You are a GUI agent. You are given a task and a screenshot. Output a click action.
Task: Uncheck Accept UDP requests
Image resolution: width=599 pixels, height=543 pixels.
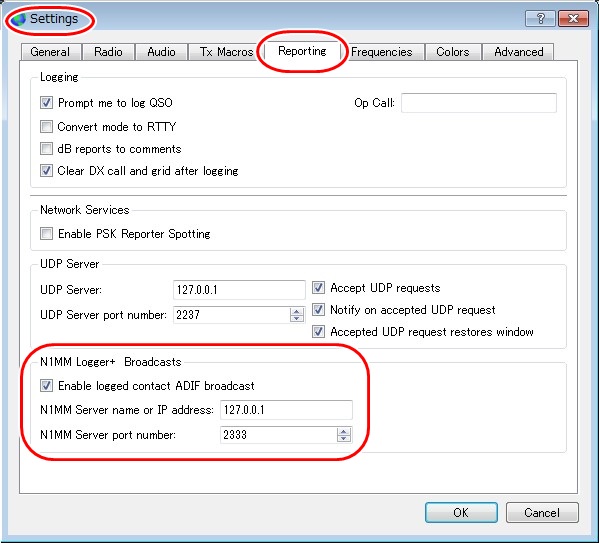click(318, 287)
